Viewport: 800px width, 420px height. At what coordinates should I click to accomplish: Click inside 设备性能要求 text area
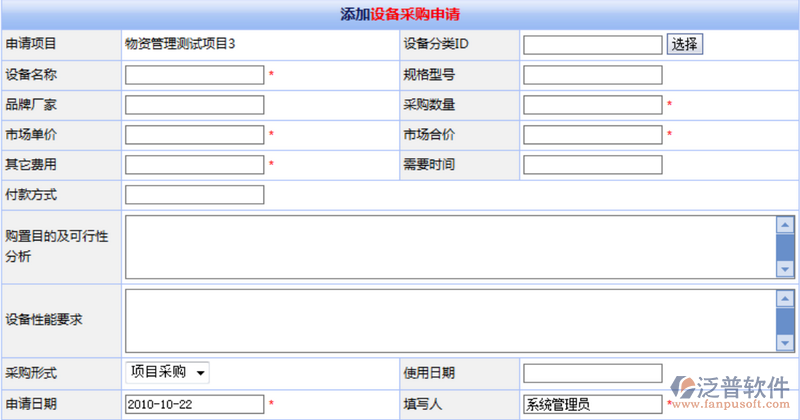[x=450, y=319]
